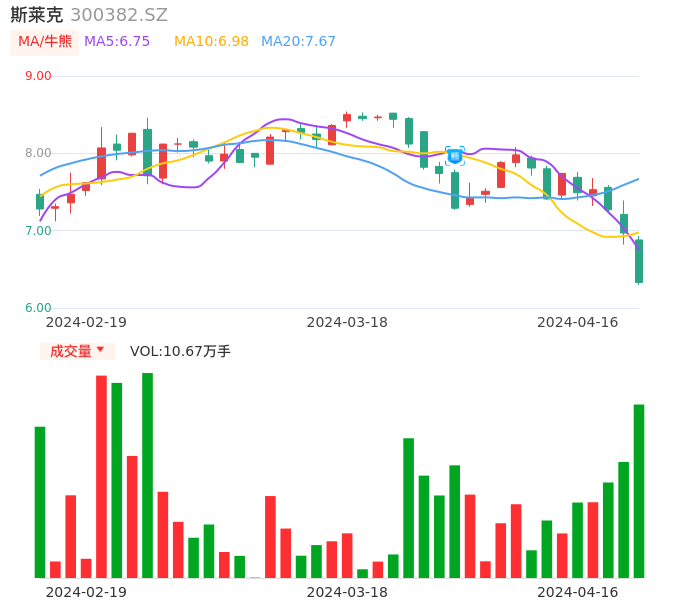Image resolution: width=686 pixels, height=606 pixels.
Task: Click the 2024-04-16 date under the volume chart
Action: tap(577, 592)
